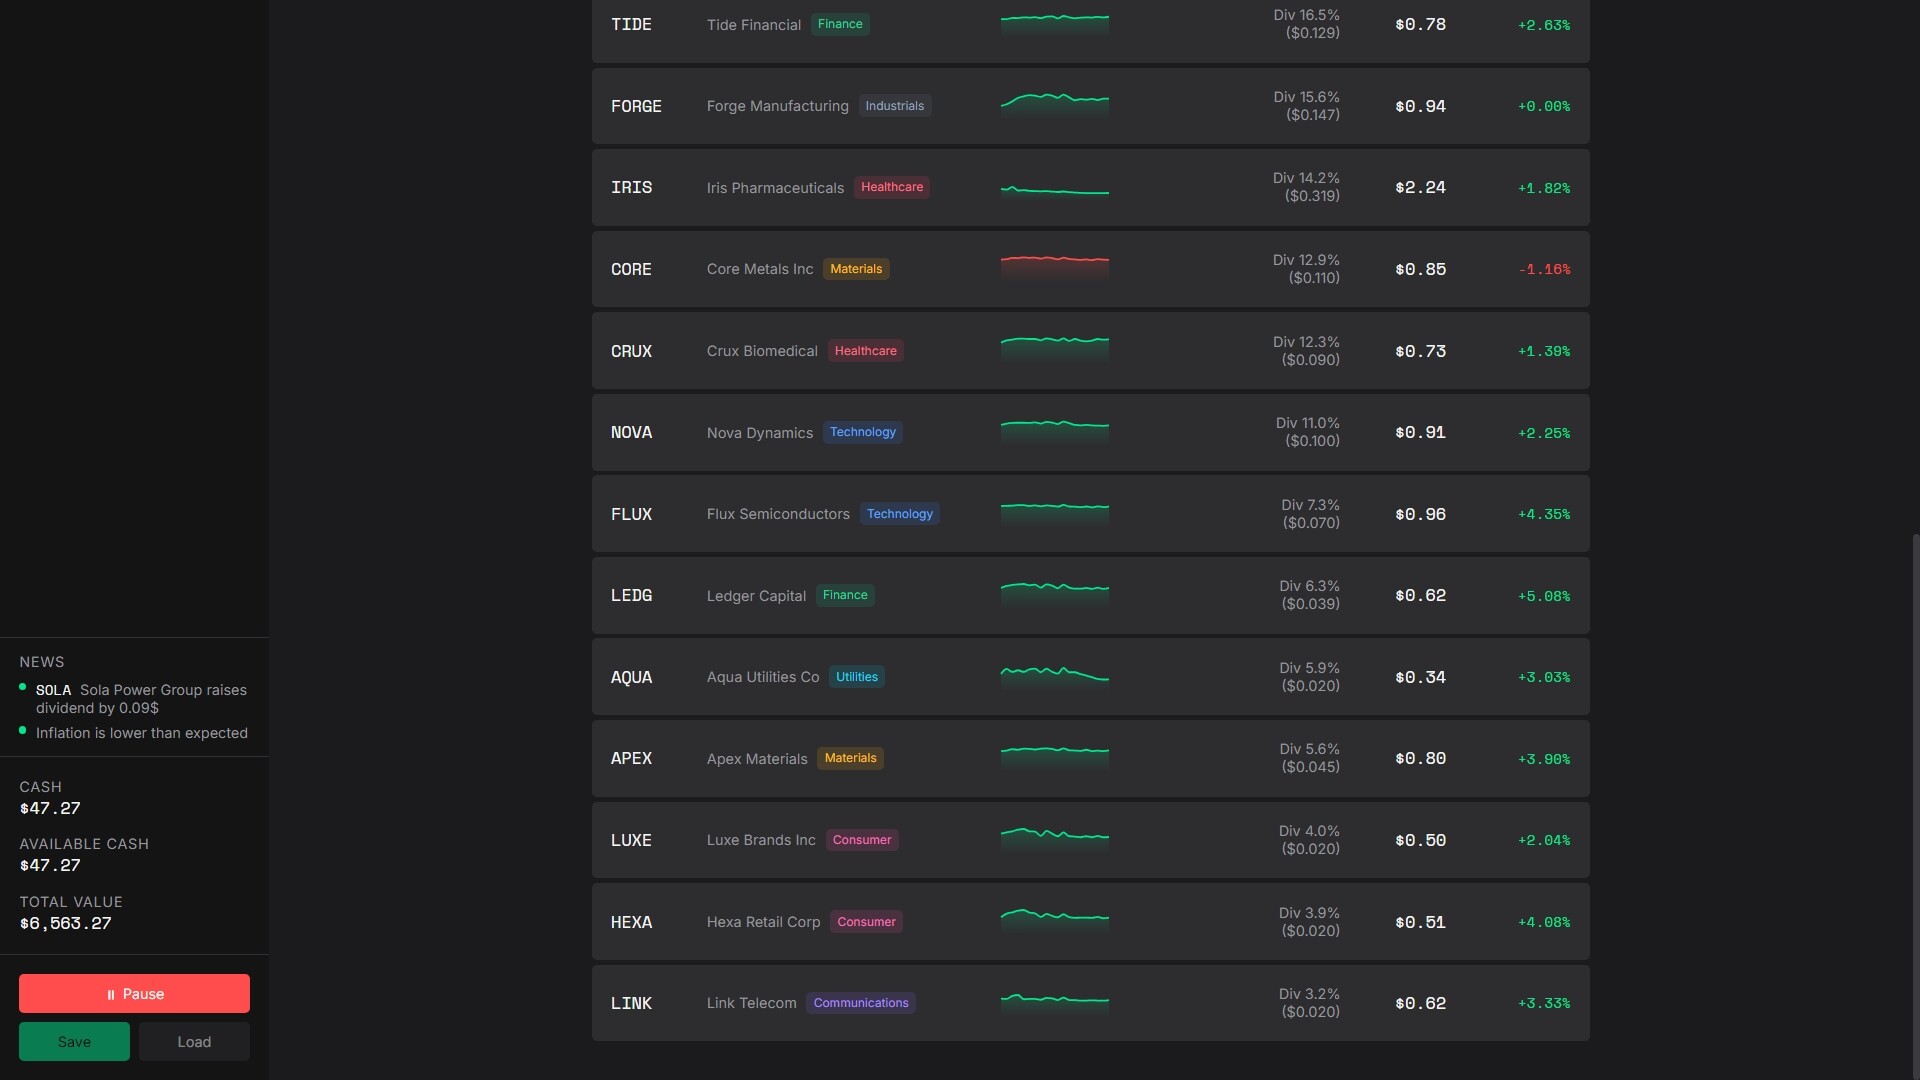Select the HEXA ticker symbol
This screenshot has width=1920, height=1080.
click(x=631, y=922)
